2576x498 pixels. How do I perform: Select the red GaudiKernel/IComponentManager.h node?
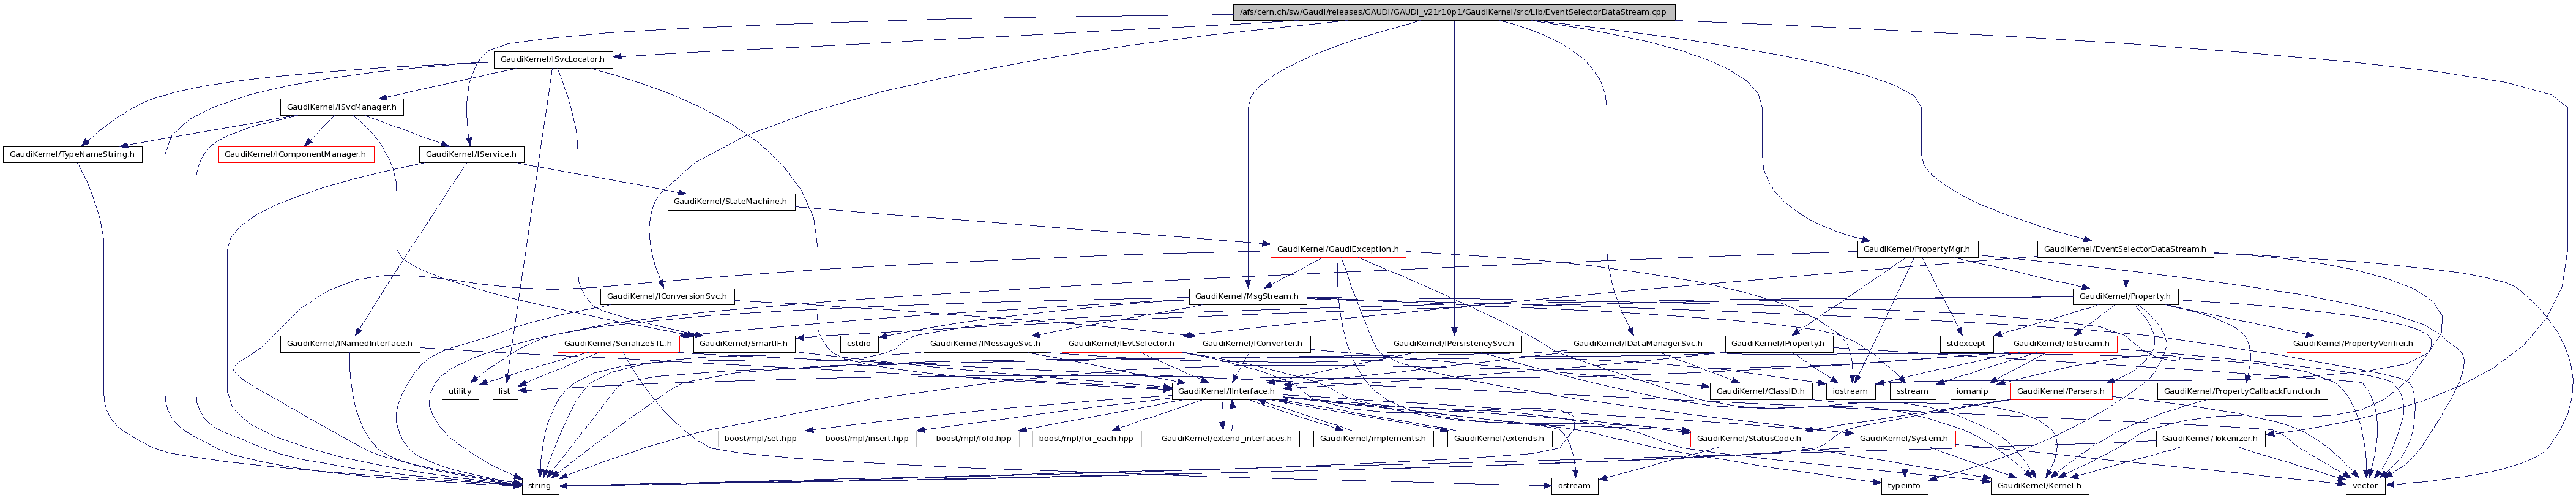point(296,154)
